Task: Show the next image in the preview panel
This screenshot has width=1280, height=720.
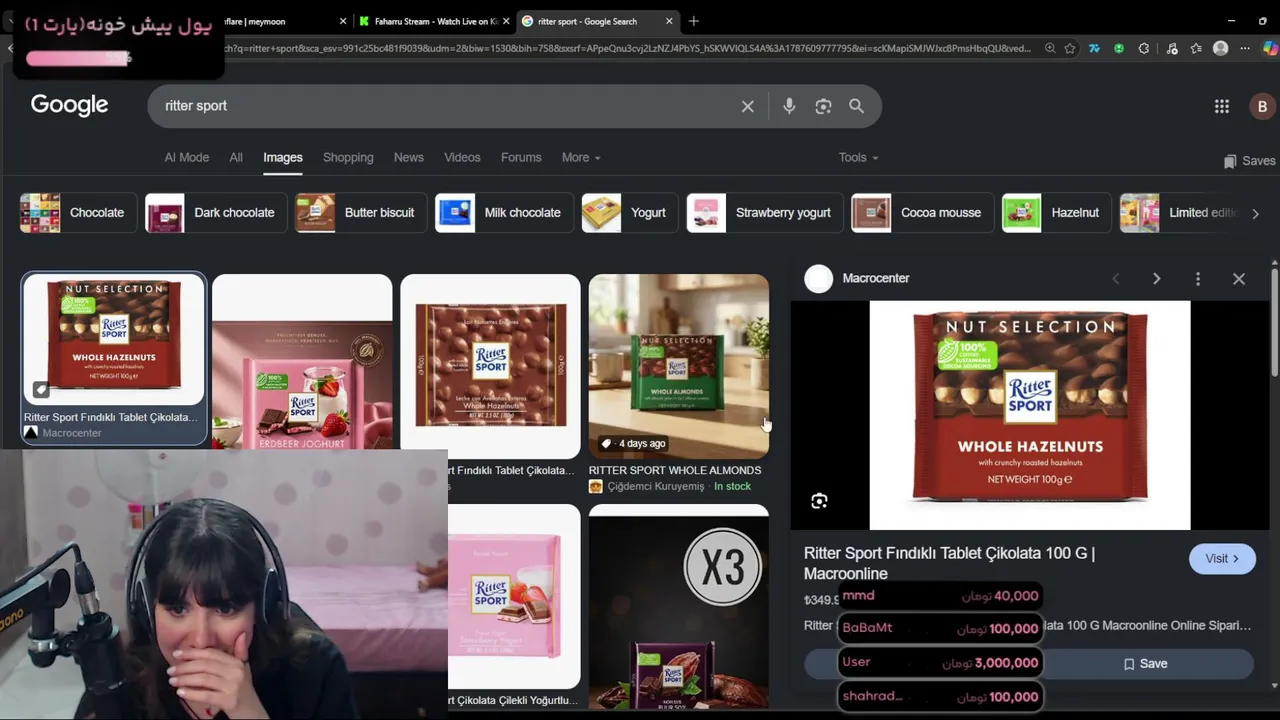Action: click(x=1157, y=279)
